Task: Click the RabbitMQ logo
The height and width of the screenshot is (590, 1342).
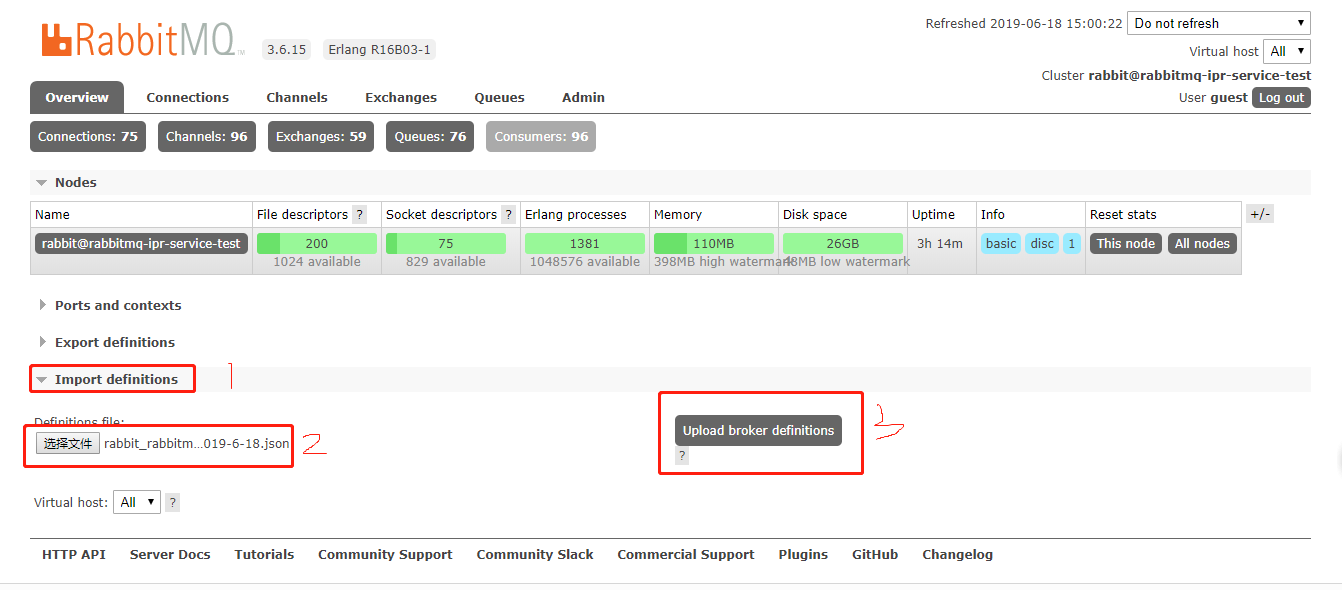Action: (142, 40)
